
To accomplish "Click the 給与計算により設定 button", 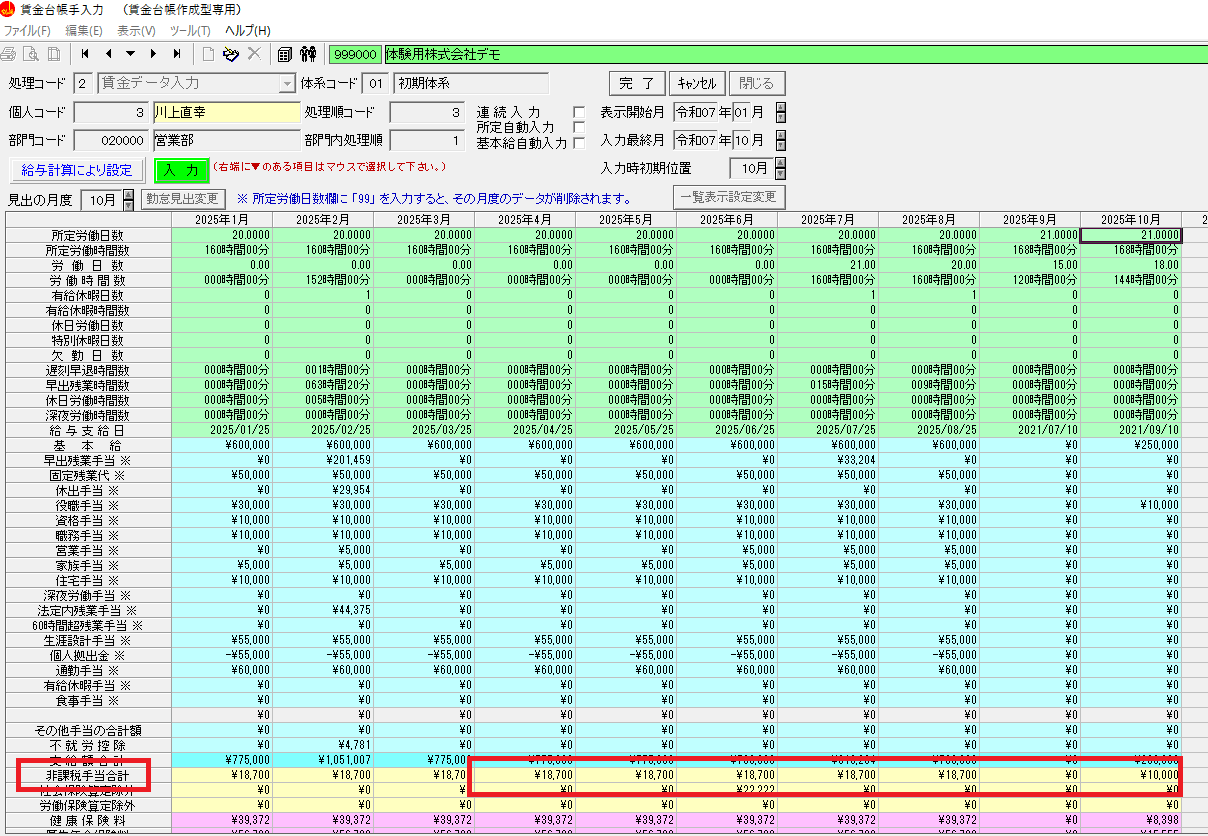I will [x=77, y=170].
